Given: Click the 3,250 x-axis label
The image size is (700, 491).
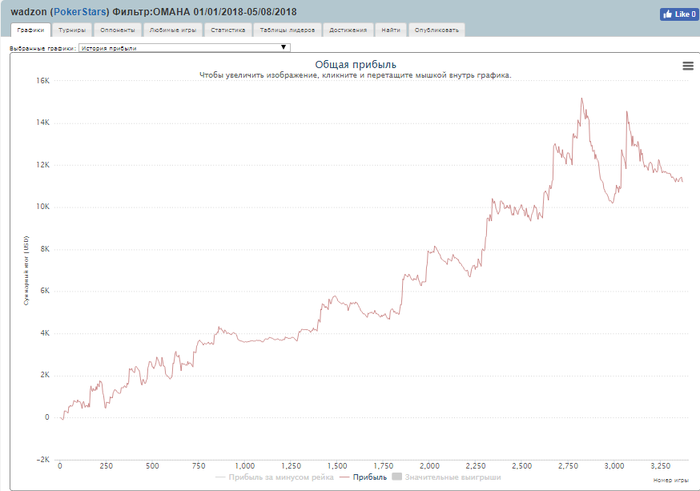Looking at the screenshot, I should [x=660, y=466].
